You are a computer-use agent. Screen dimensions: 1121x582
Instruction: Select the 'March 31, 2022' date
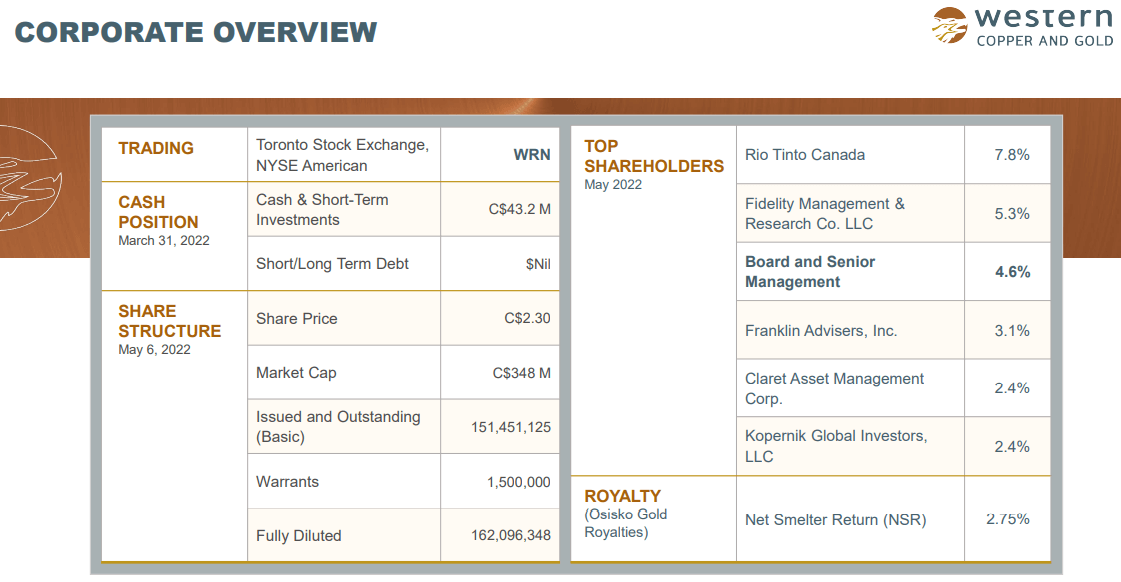pos(164,241)
